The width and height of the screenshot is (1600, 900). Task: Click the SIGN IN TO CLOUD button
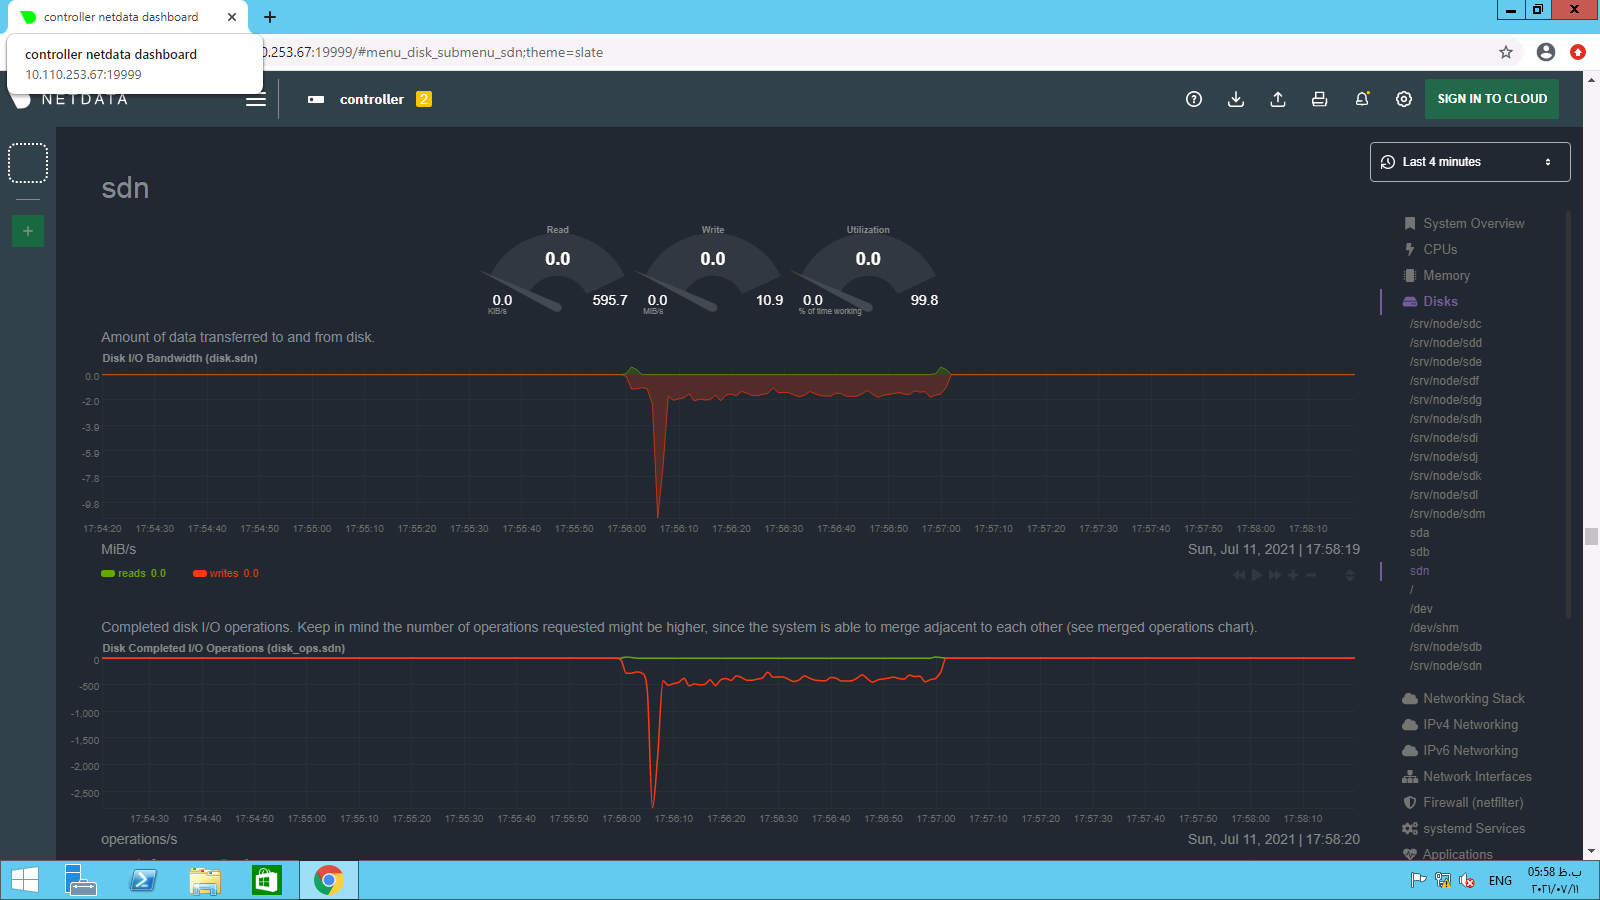click(x=1491, y=99)
